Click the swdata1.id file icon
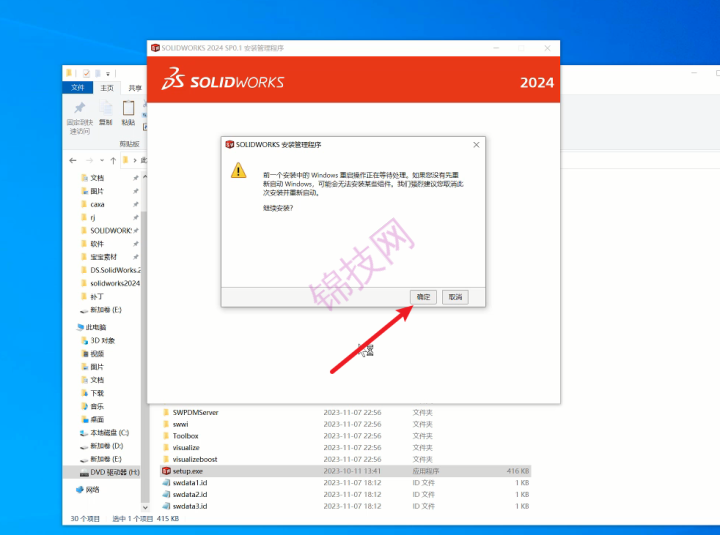The image size is (720, 535). click(166, 483)
